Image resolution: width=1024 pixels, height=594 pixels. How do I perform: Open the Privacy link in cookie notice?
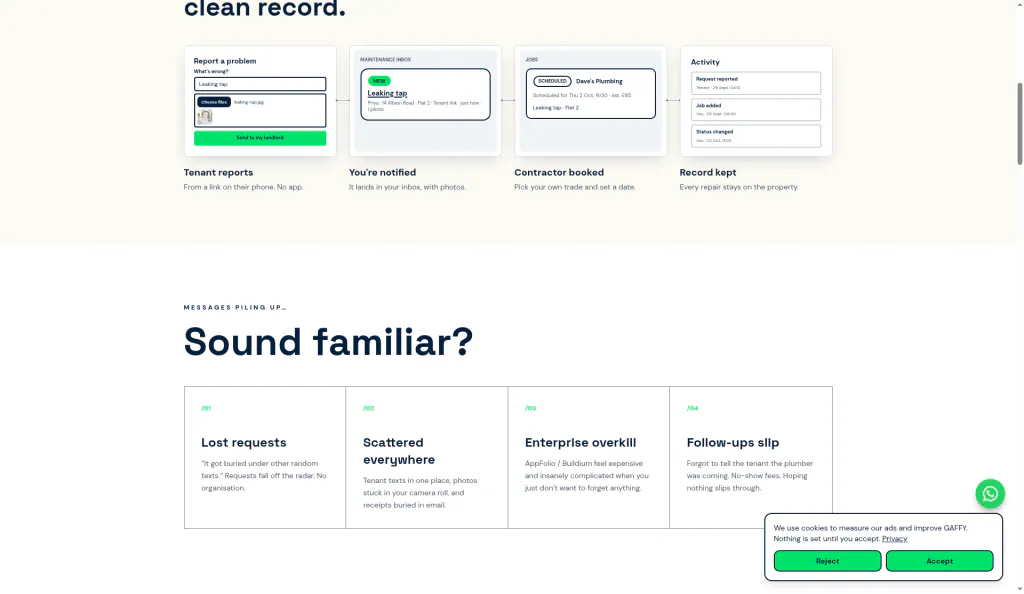pos(894,539)
